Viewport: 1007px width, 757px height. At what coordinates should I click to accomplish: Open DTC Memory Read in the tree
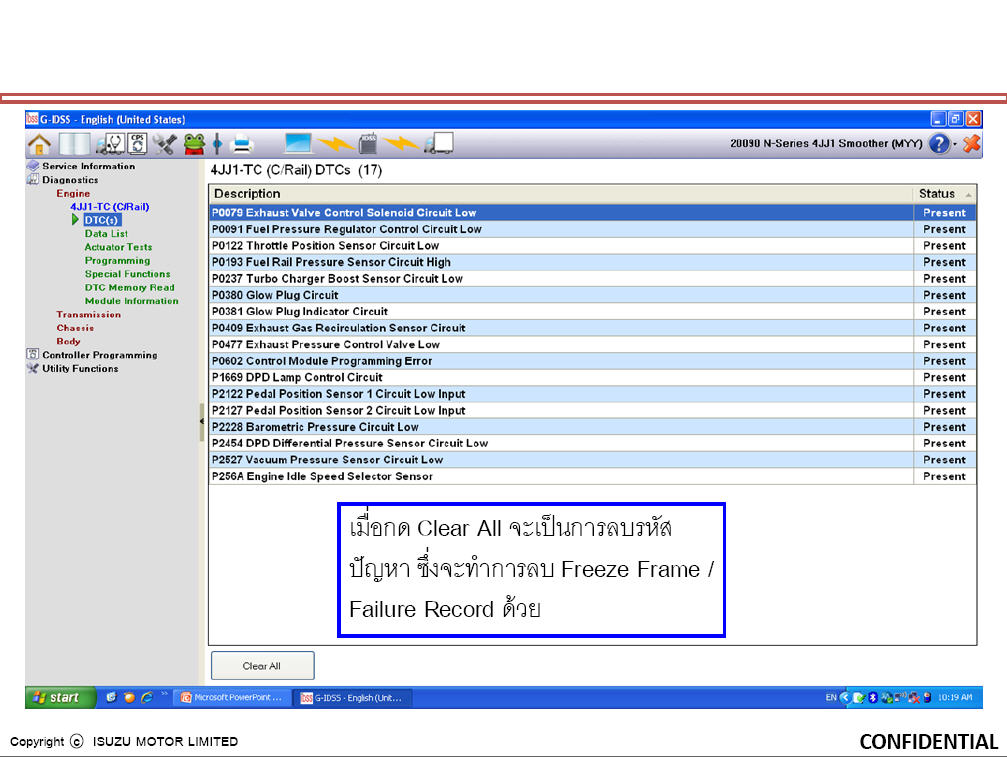click(129, 288)
